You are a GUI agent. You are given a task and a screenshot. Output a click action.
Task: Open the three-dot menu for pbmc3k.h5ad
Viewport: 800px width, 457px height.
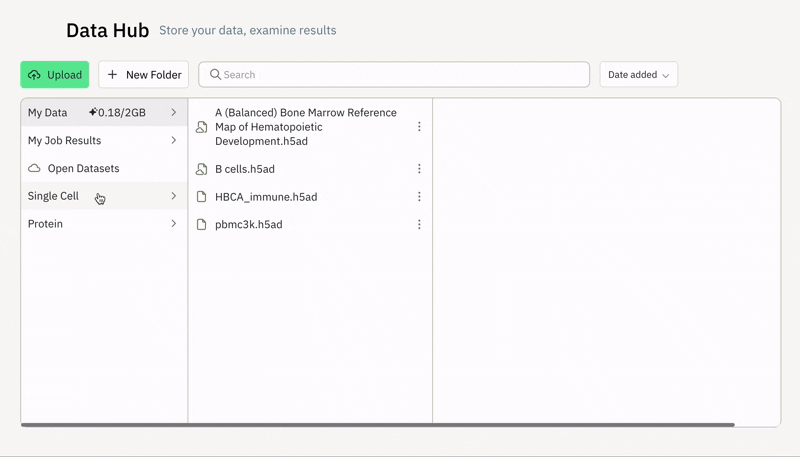(419, 225)
